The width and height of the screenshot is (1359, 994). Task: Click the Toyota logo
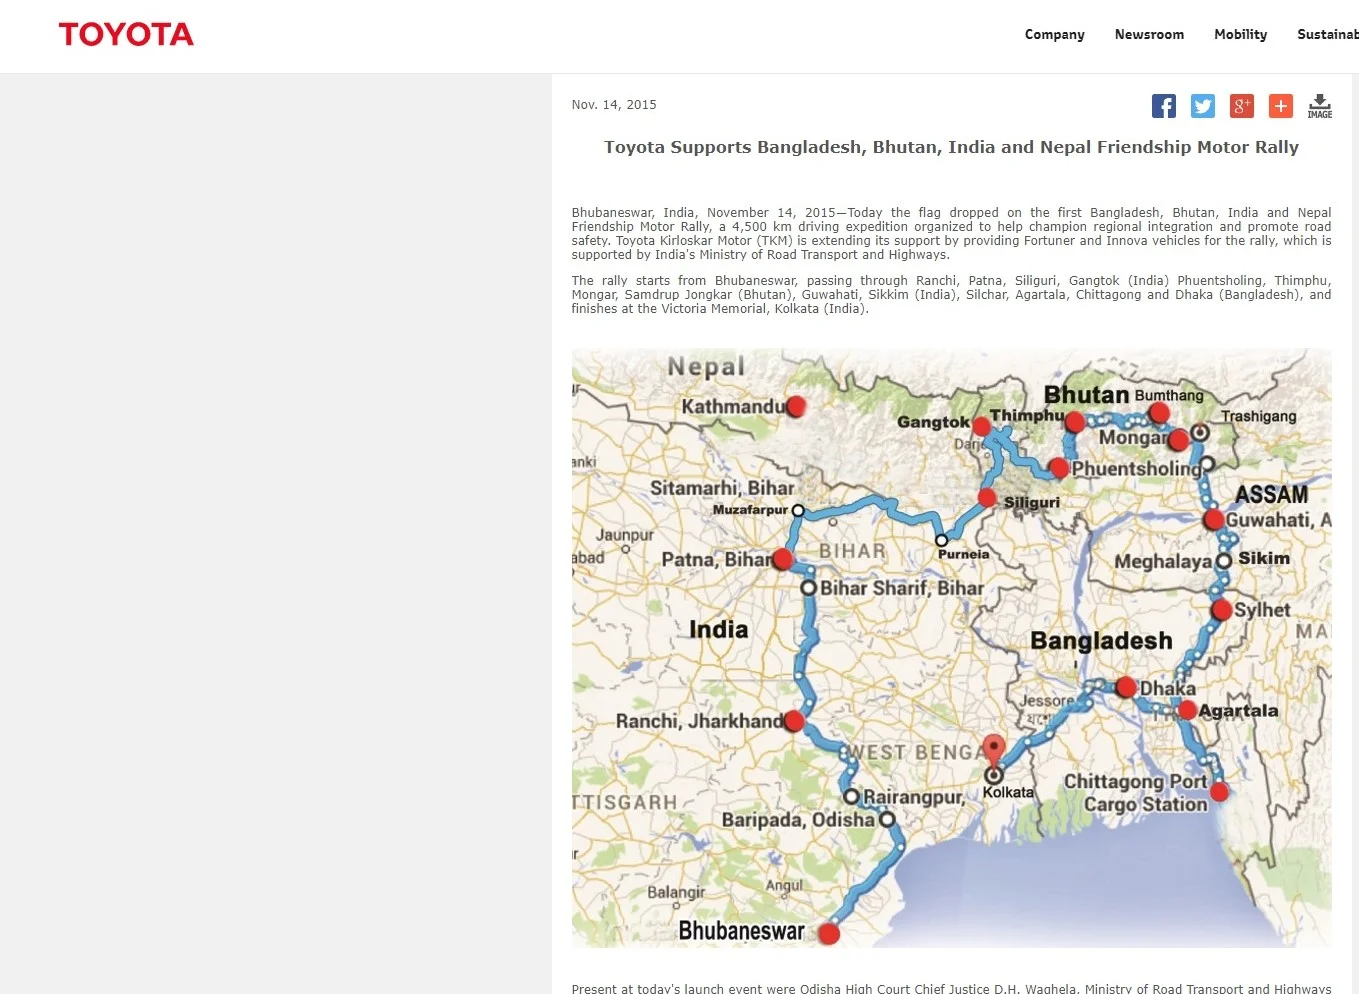[126, 35]
